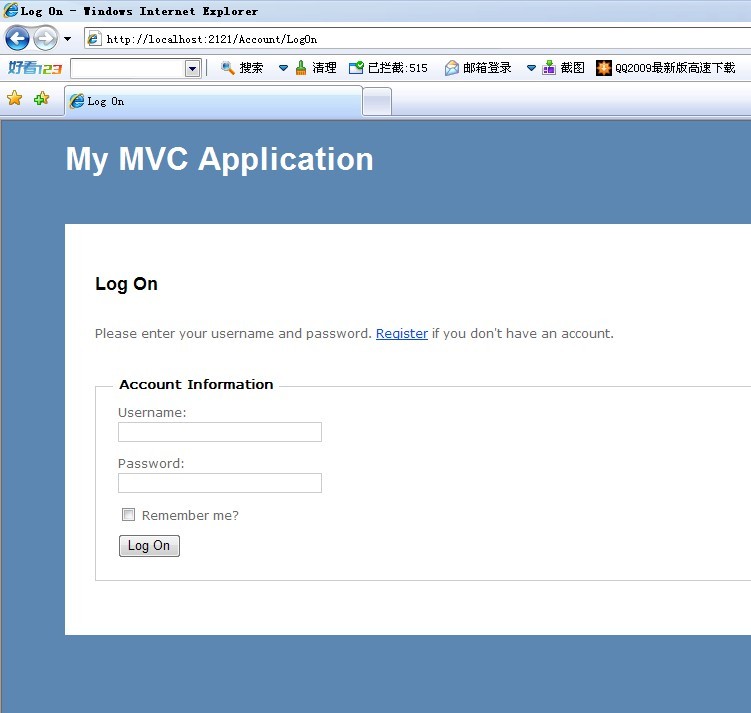This screenshot has width=751, height=713.
Task: Tick the Remember me checkbox
Action: click(128, 515)
